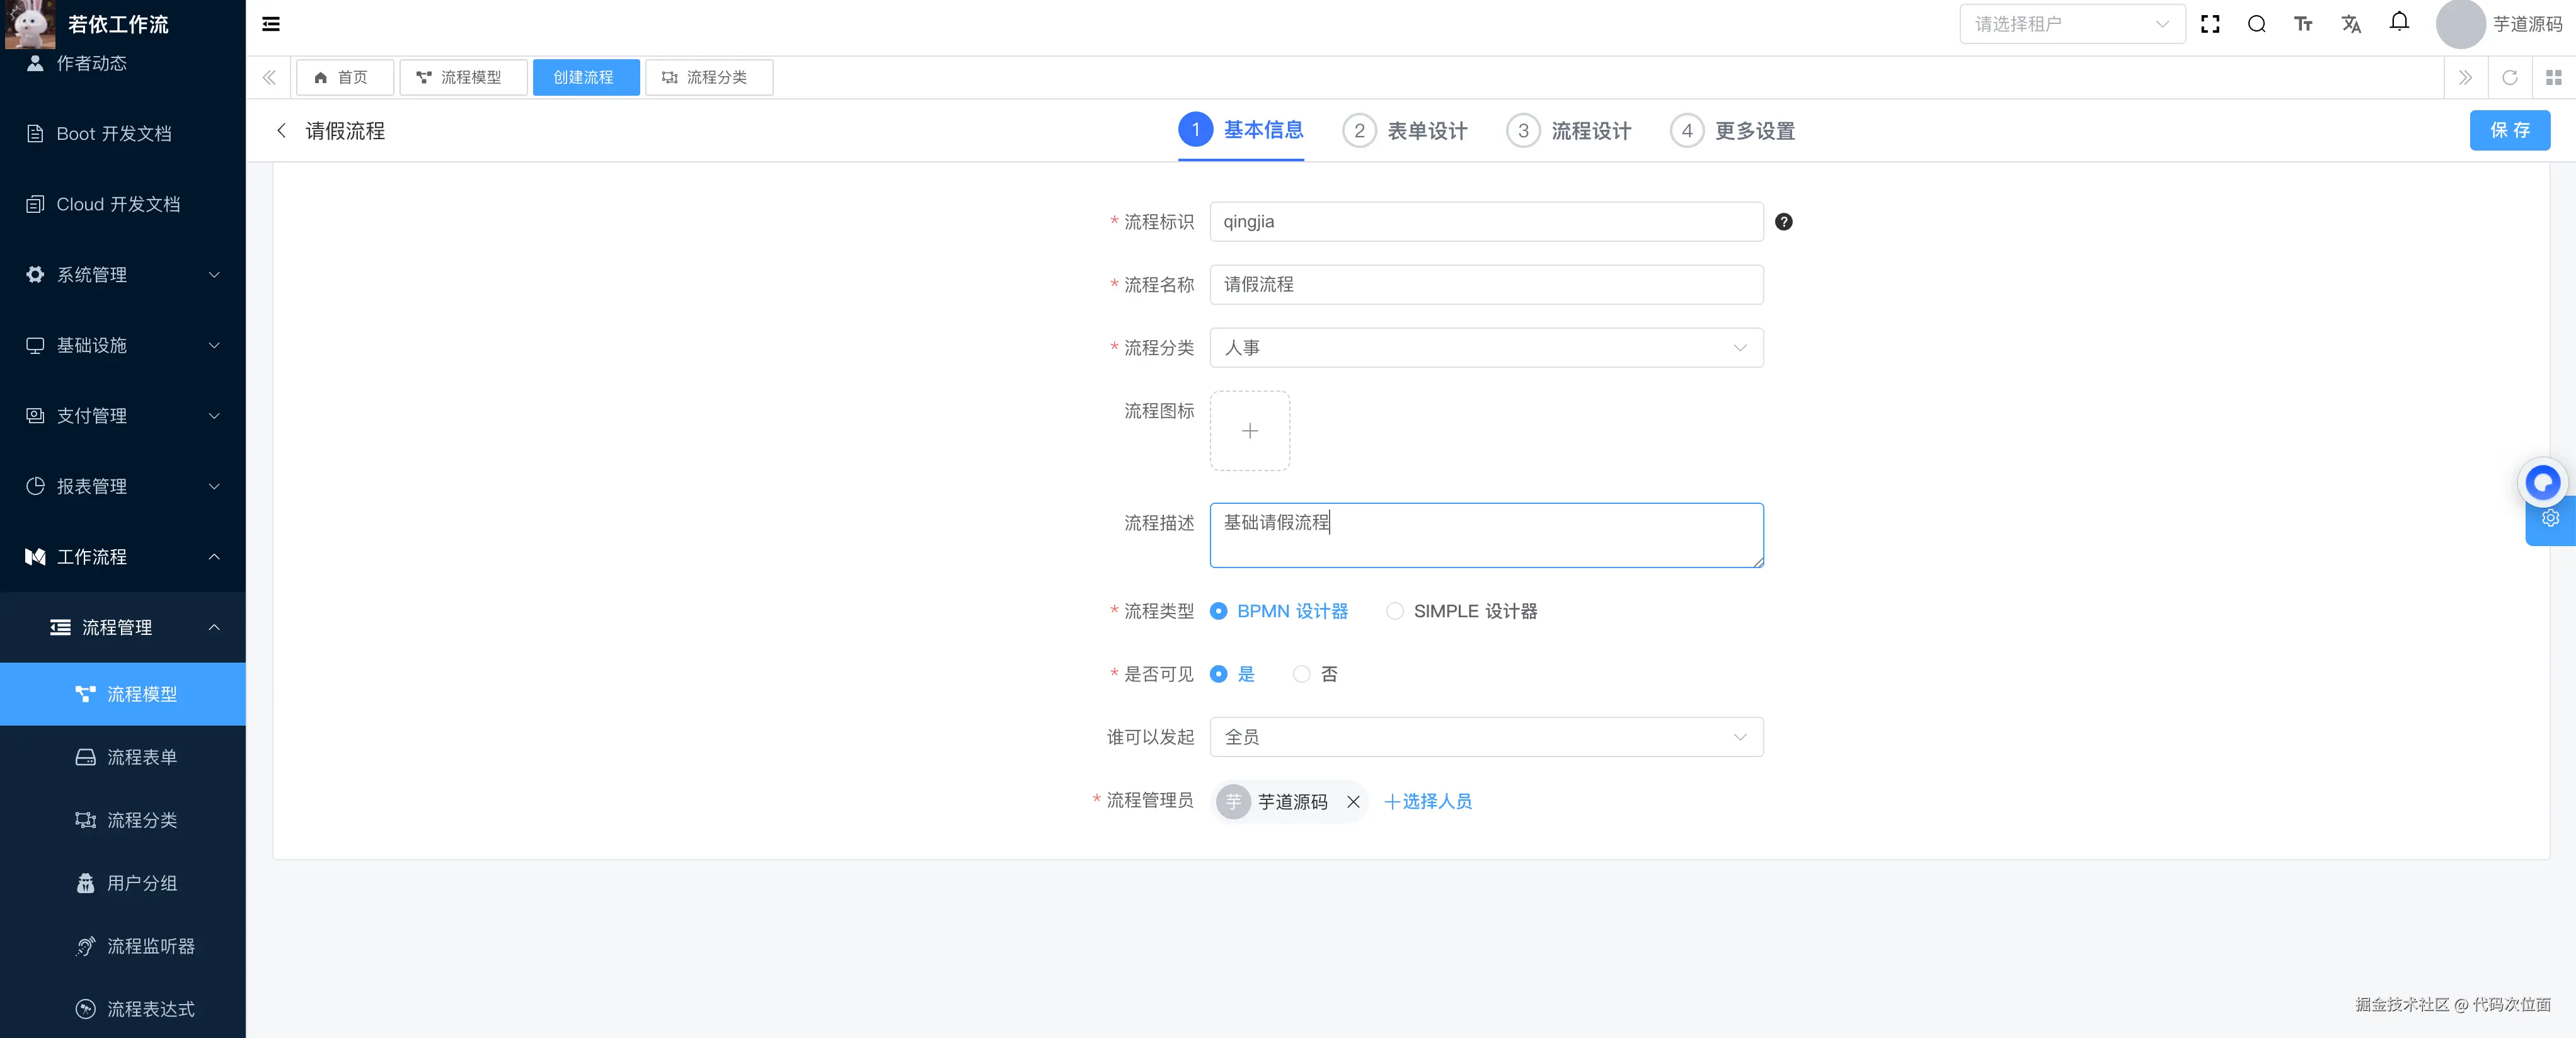This screenshot has height=1038, width=2576.
Task: Open the 流程分类 dropdown showing 人事
Action: point(1485,348)
